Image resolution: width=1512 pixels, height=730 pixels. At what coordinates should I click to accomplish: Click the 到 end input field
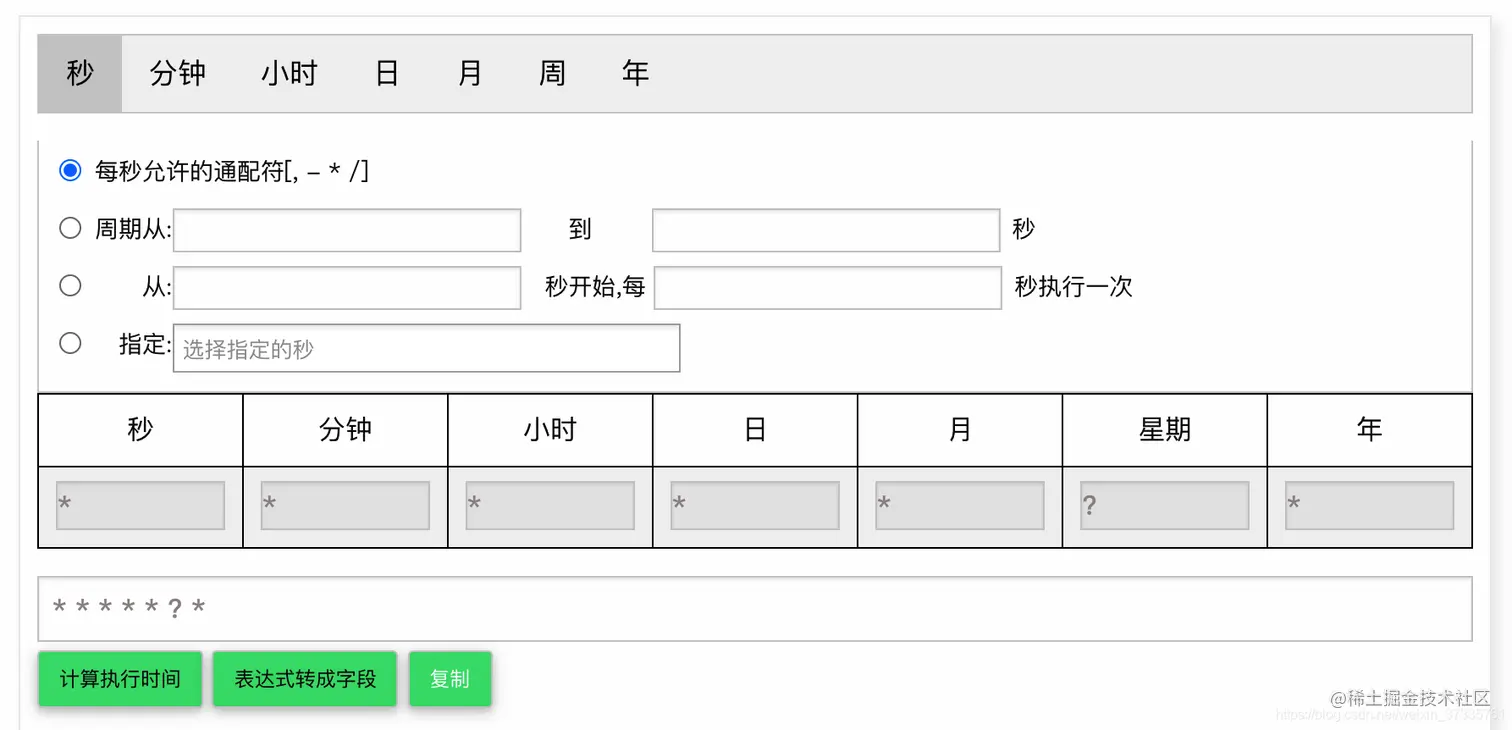point(826,230)
